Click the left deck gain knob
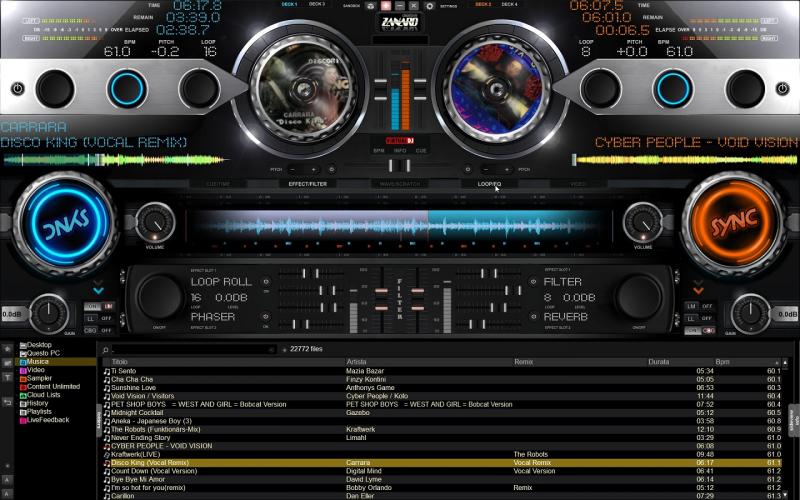This screenshot has height=500, width=800. point(49,314)
